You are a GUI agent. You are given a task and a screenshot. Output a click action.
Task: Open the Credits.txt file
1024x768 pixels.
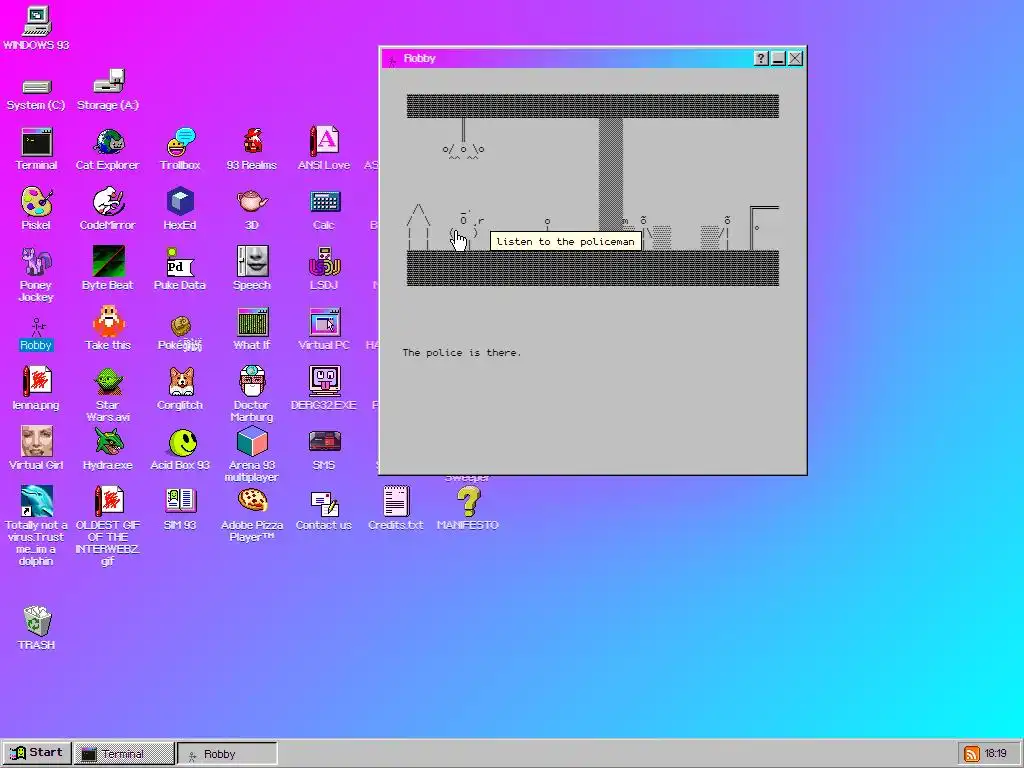tap(395, 509)
